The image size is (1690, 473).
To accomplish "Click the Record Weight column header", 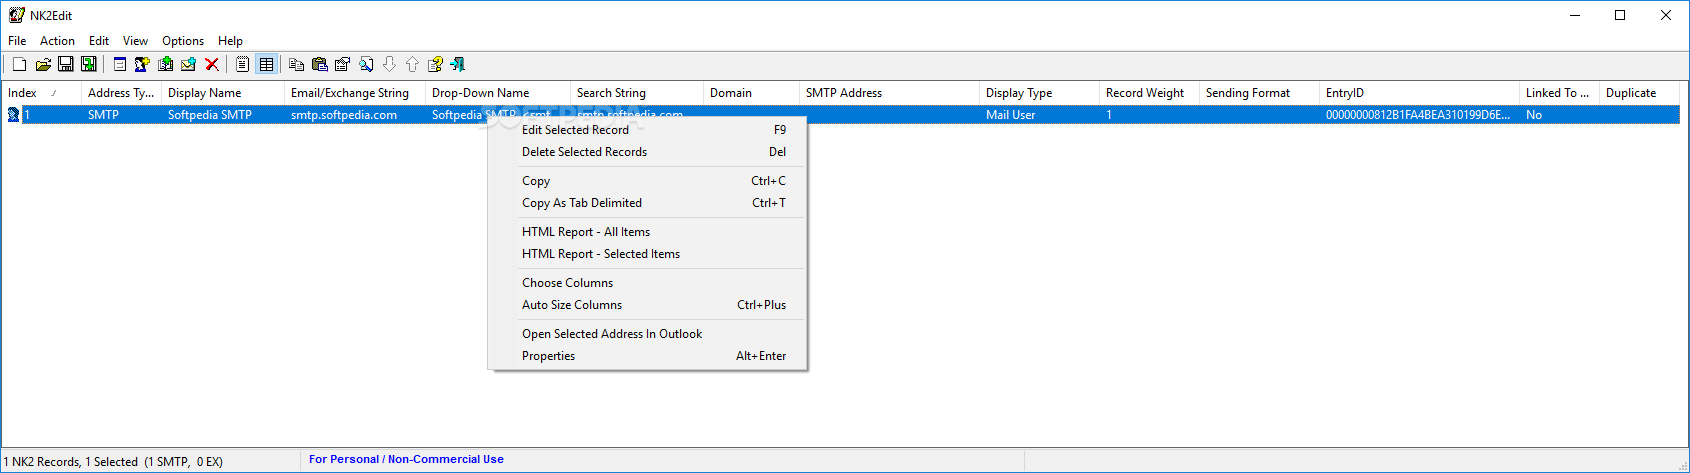I will 1145,93.
